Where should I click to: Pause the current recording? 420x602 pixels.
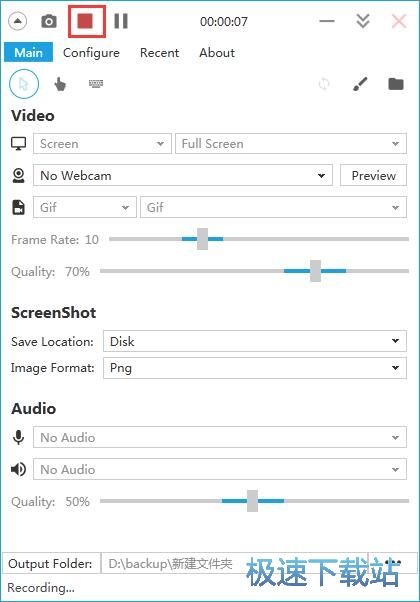point(121,21)
